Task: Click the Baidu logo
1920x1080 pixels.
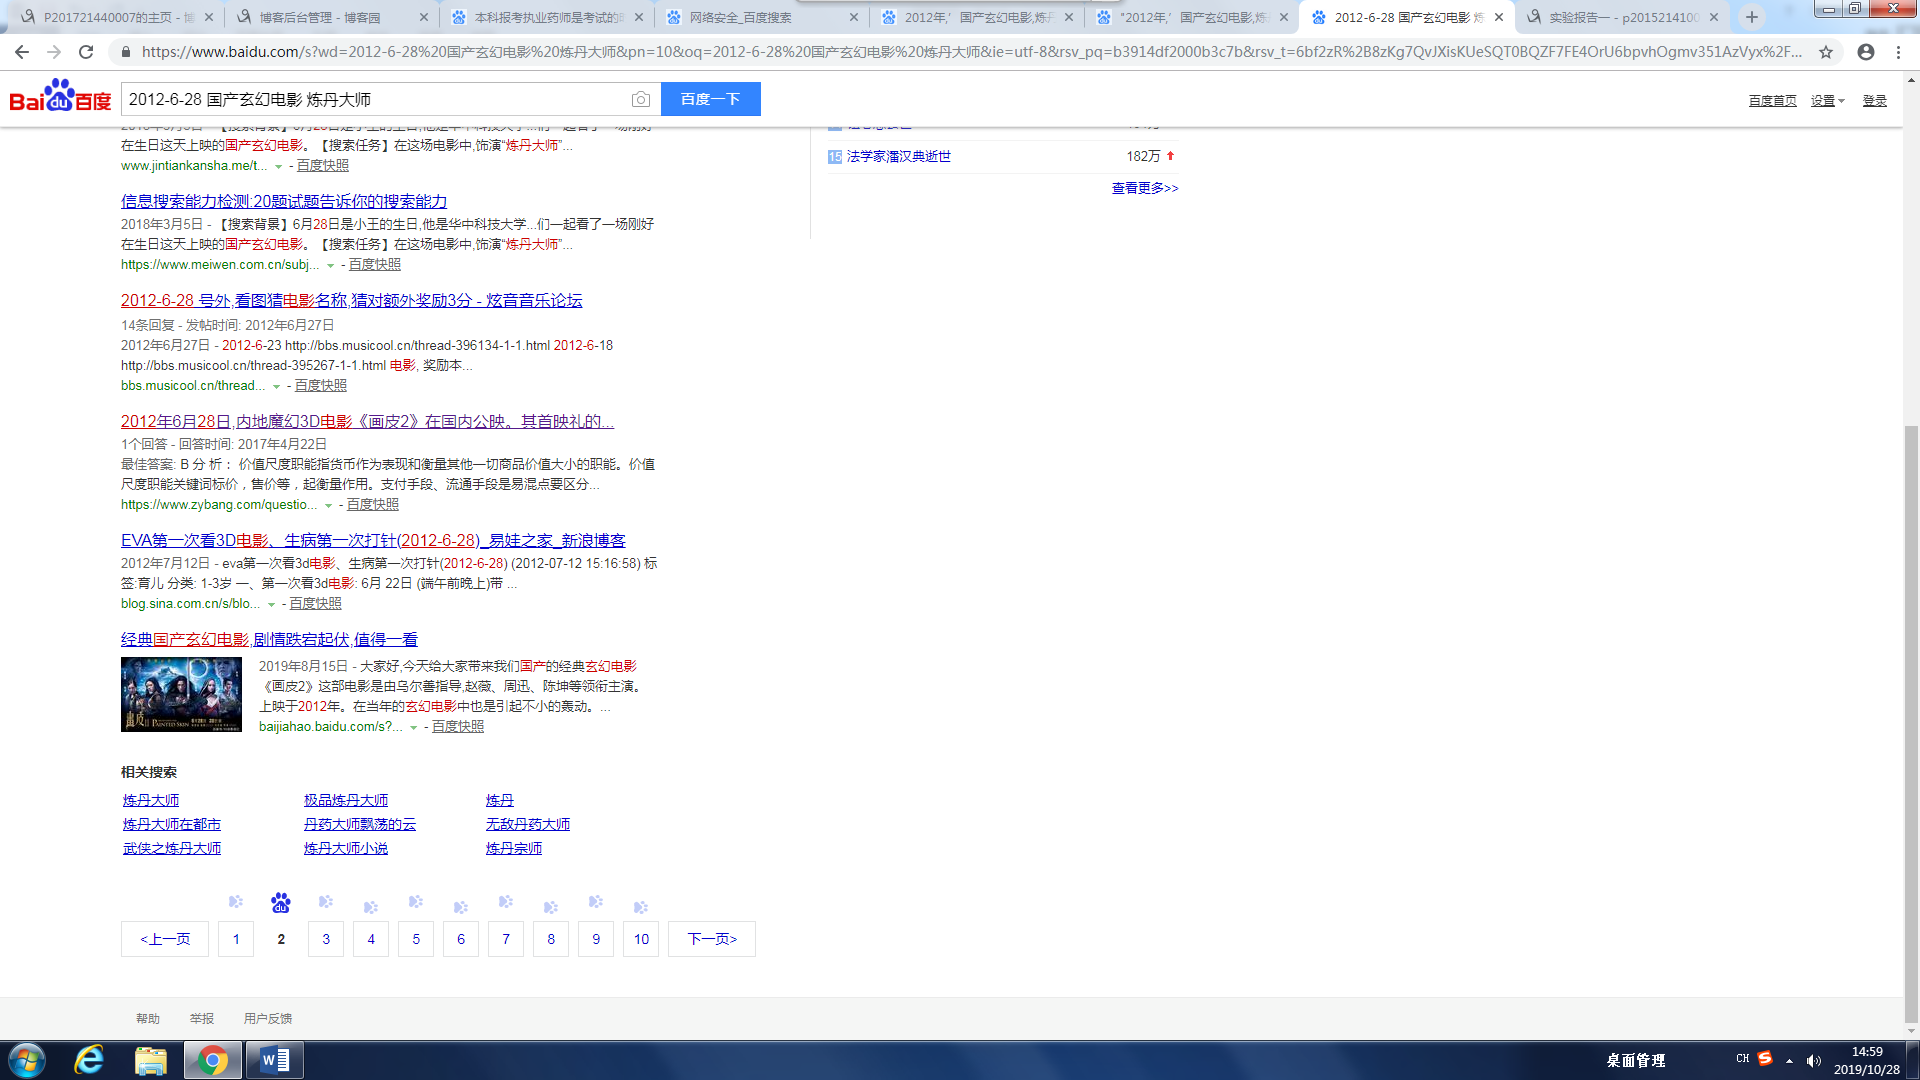Action: point(60,97)
